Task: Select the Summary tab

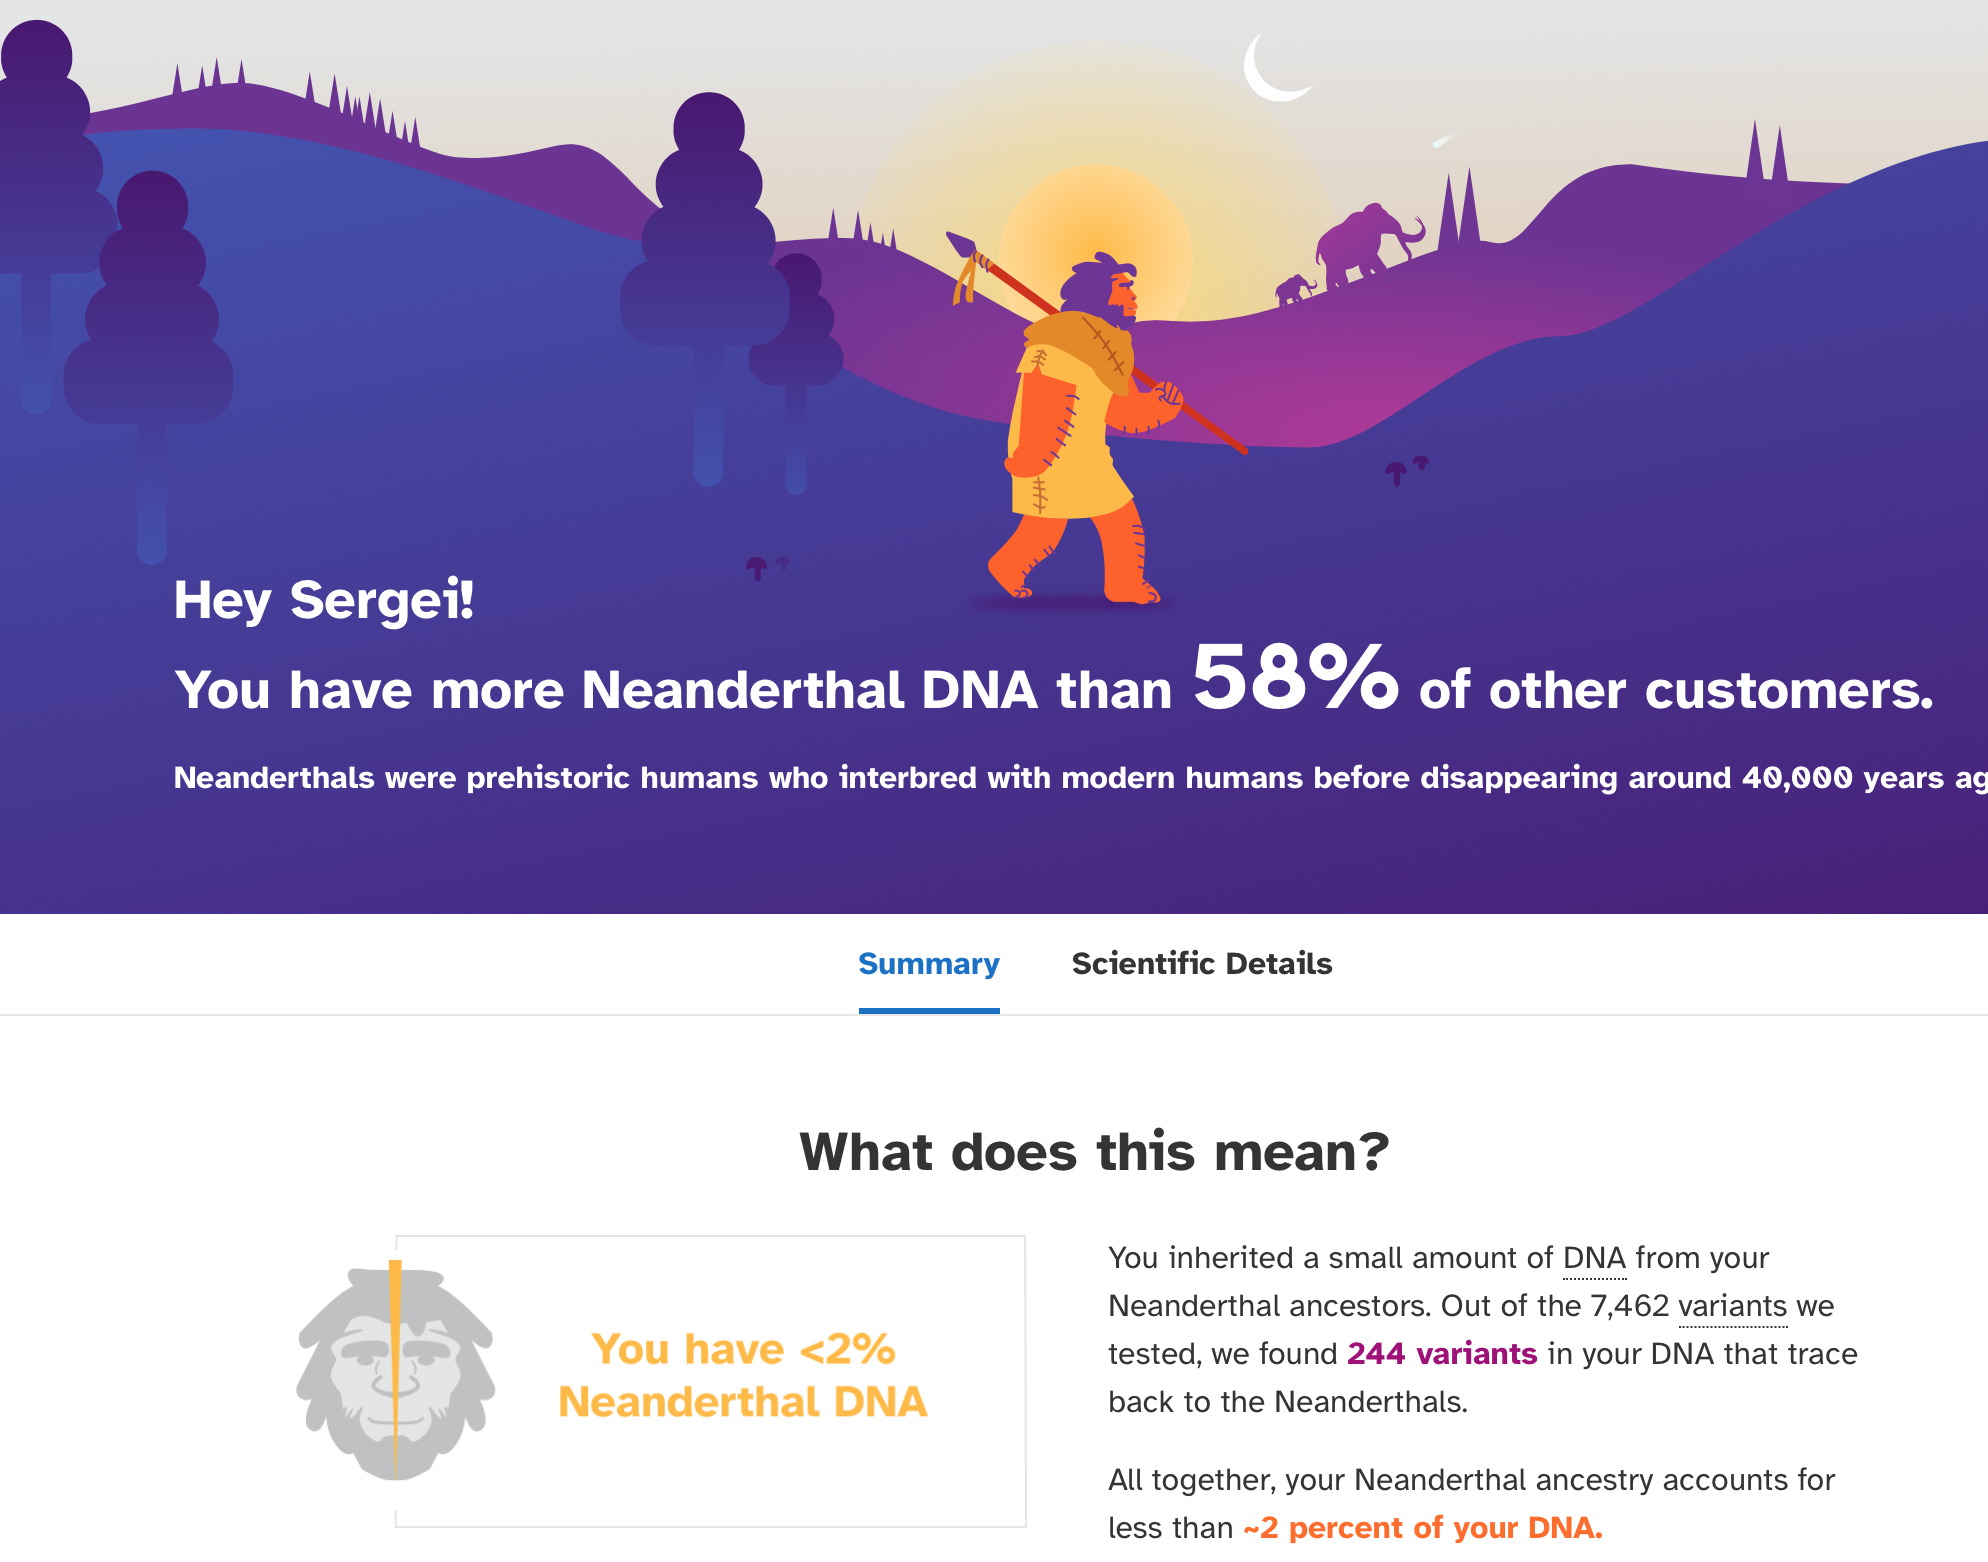Action: point(928,964)
